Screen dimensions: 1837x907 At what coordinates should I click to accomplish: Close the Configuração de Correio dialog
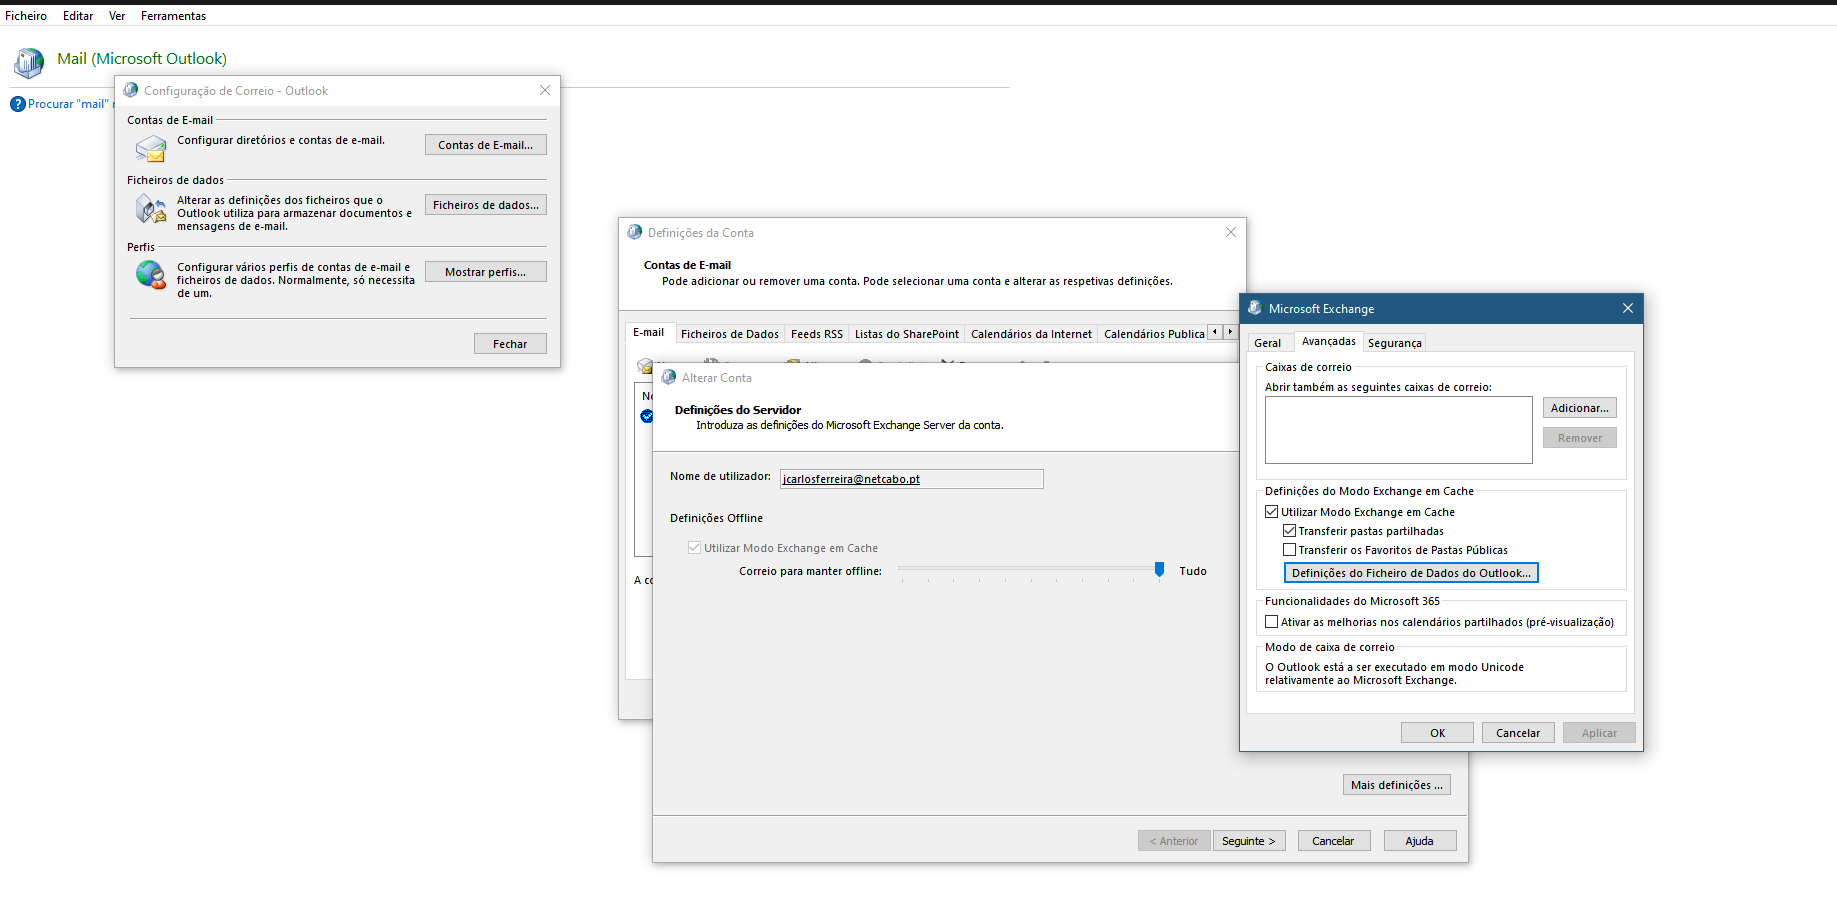(545, 90)
